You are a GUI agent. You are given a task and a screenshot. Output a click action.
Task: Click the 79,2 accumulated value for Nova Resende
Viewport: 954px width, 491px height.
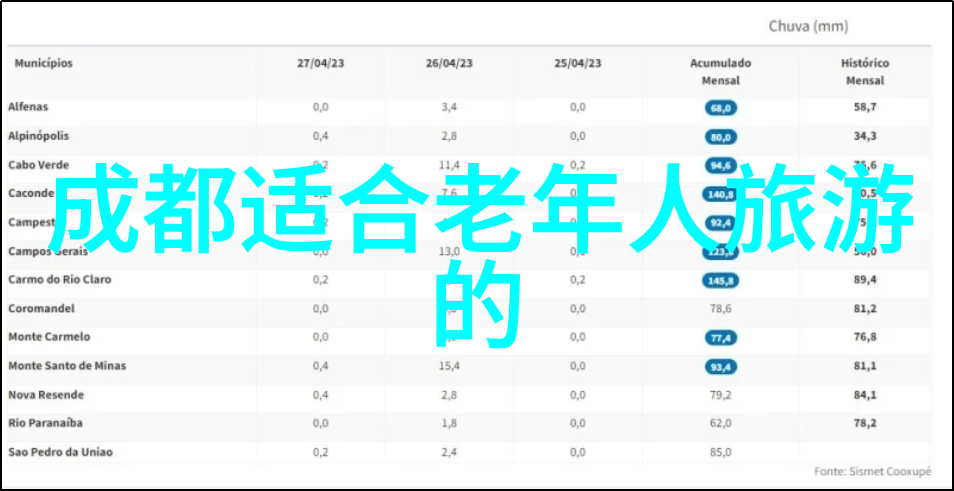(721, 395)
